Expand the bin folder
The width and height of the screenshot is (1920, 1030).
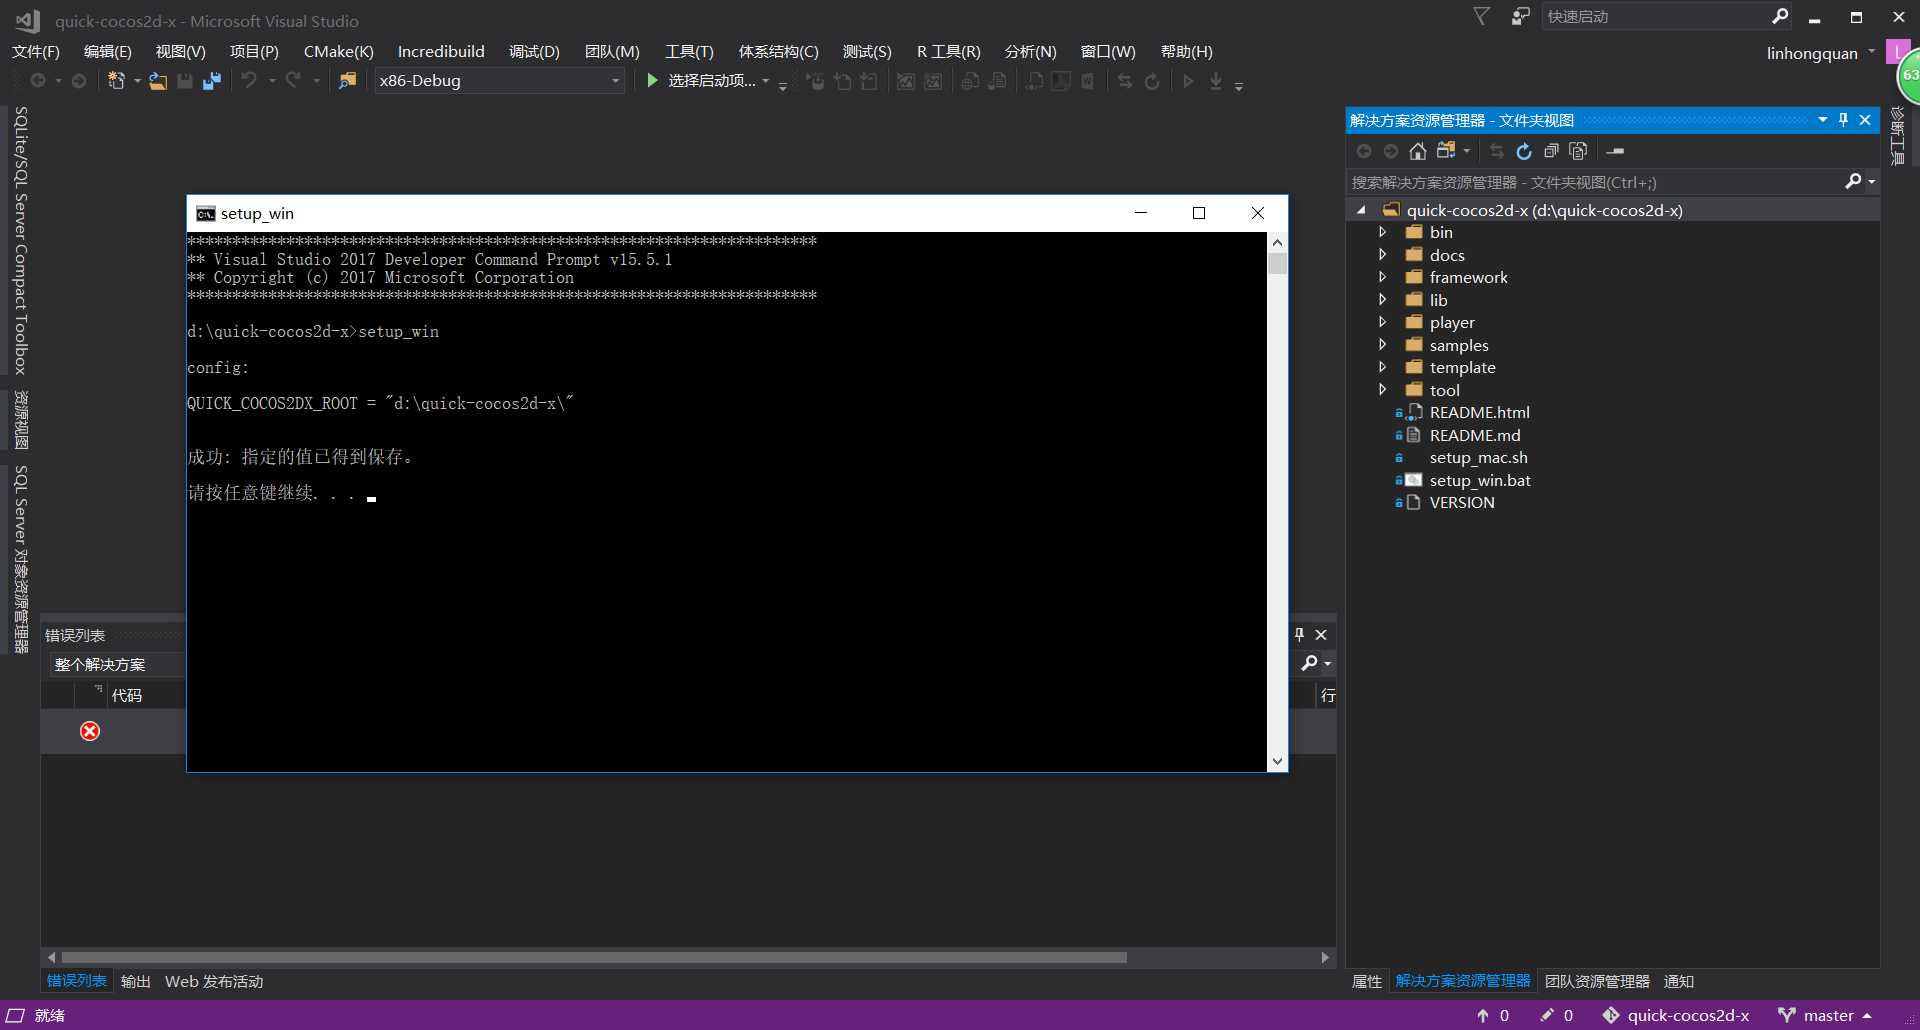click(x=1382, y=232)
